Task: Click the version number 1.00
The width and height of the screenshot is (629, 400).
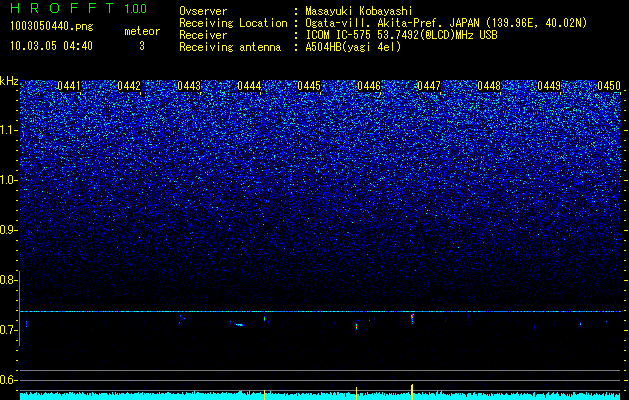Action: point(135,8)
